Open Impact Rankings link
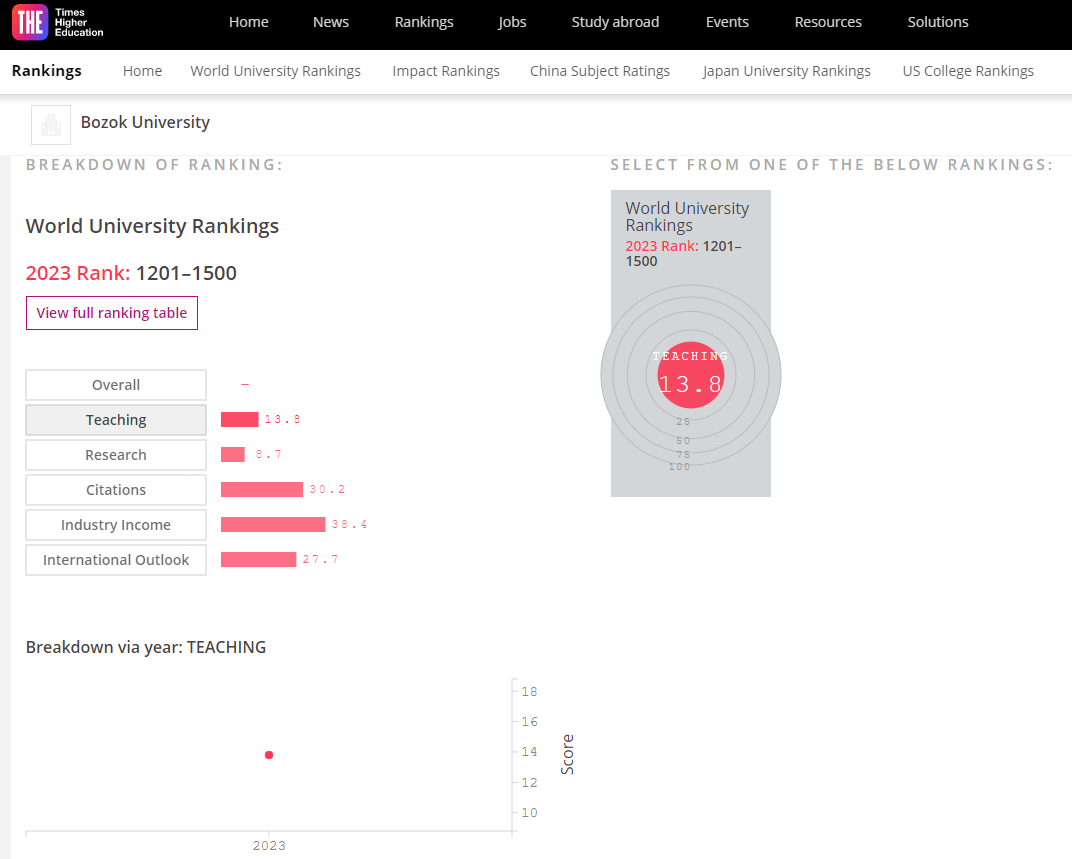This screenshot has width=1072, height=859. [446, 71]
